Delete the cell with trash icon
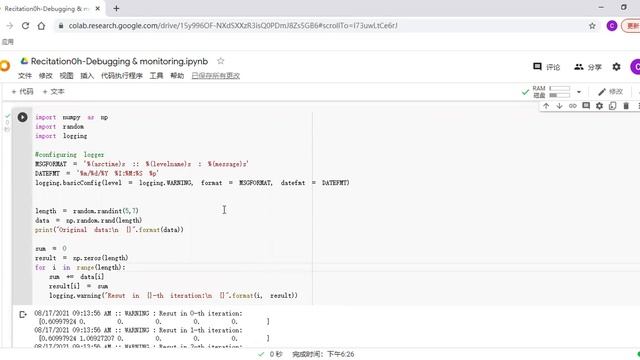This screenshot has height=360, width=640. point(626,106)
